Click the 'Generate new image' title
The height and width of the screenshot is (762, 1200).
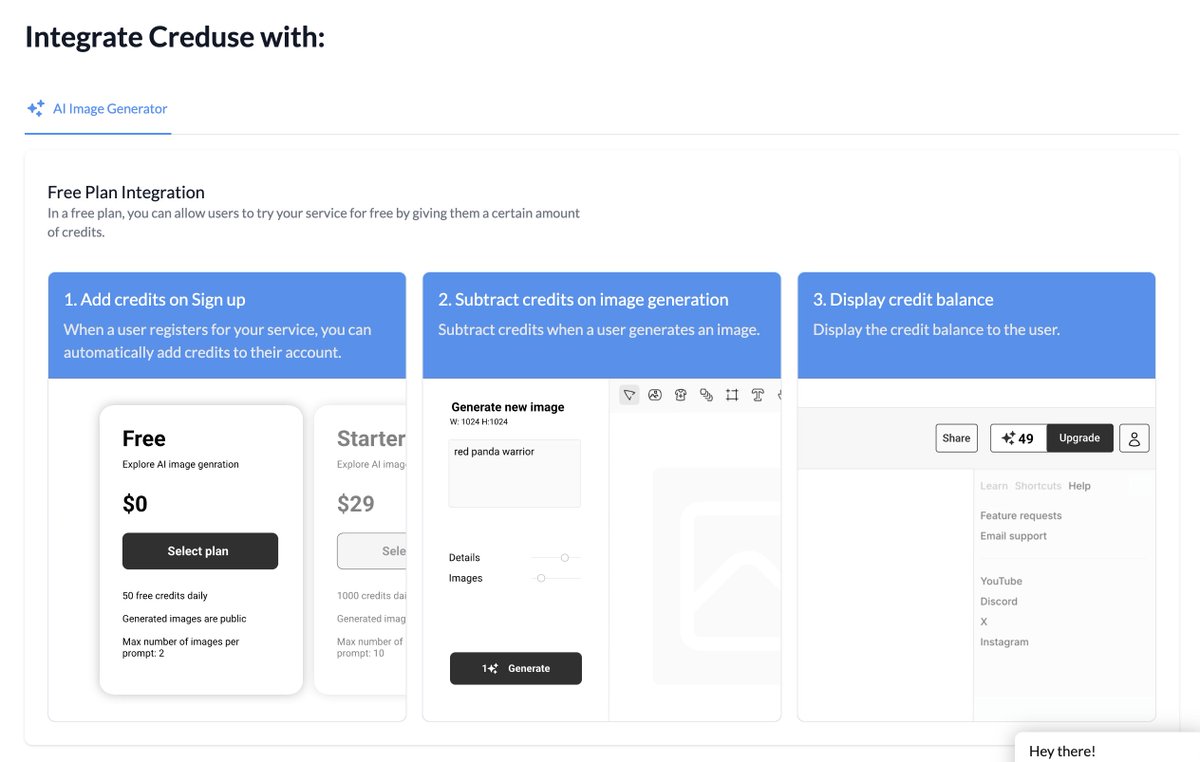[508, 407]
